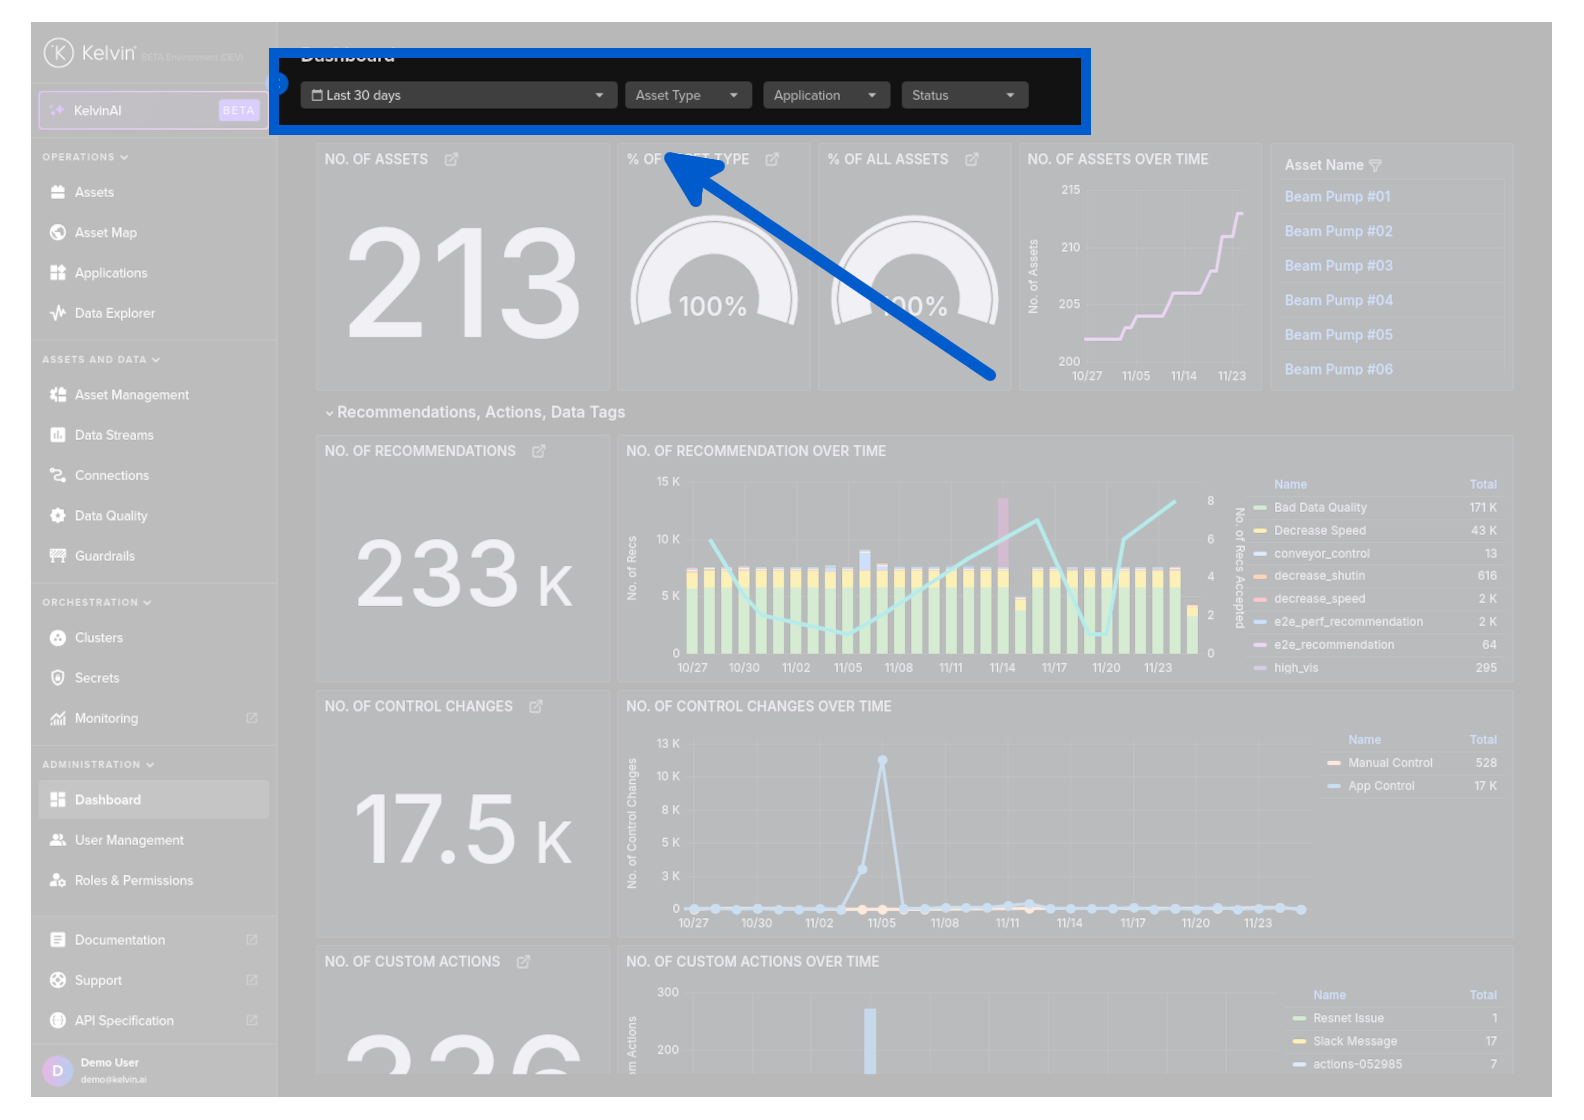Open popout icon next to No. of Recommendations
1584x1120 pixels.
tap(539, 452)
